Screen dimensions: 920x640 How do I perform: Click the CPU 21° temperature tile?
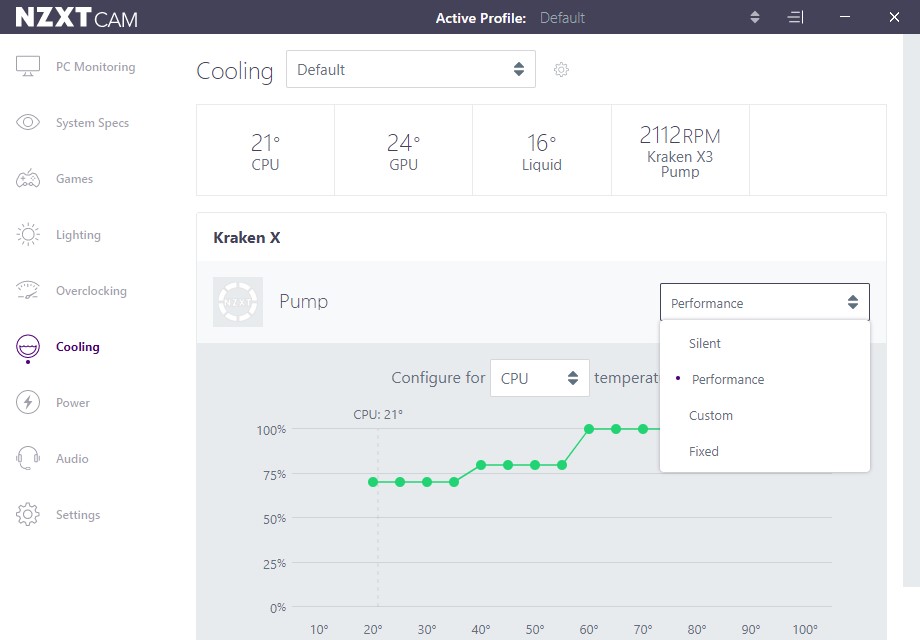[265, 150]
